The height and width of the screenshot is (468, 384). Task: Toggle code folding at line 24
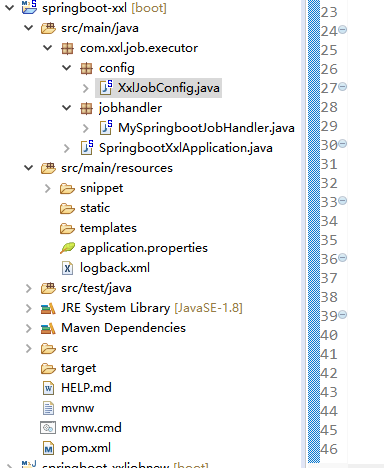click(343, 30)
